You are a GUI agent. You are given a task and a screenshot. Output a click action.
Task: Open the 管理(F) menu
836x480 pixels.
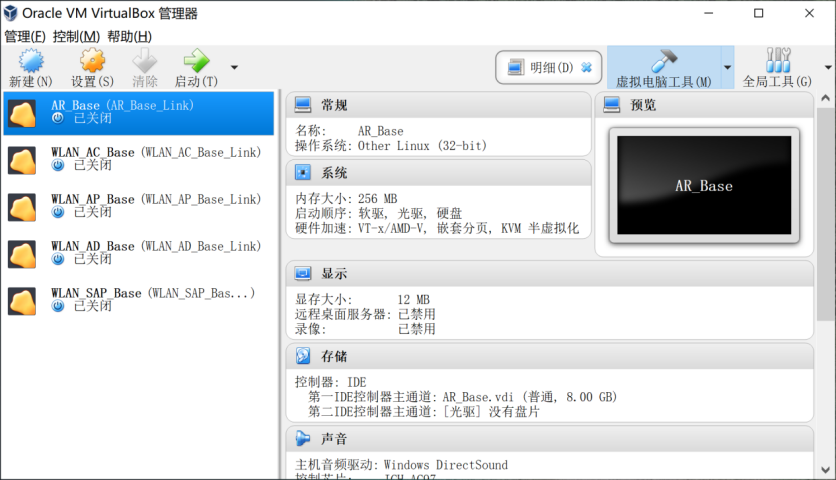click(x=25, y=36)
